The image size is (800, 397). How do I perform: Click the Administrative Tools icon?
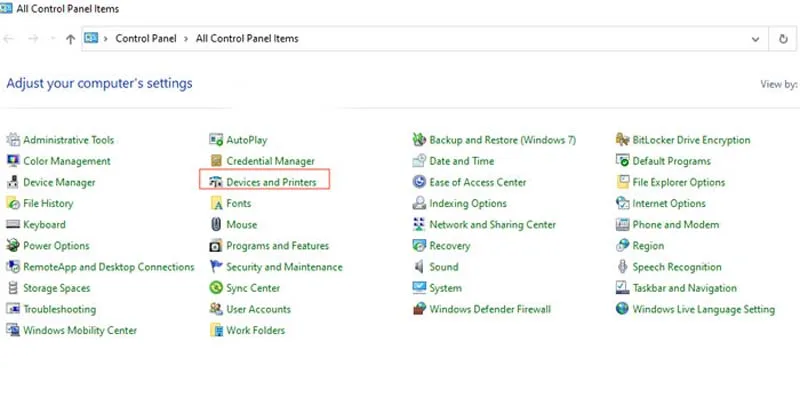tap(13, 140)
